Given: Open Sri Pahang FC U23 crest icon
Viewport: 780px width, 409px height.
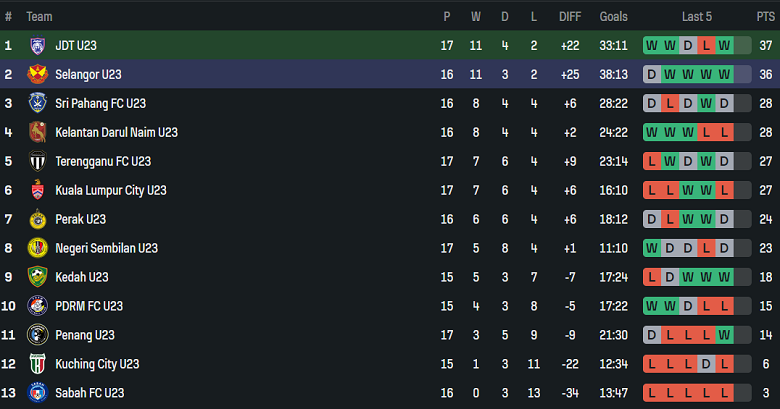Looking at the screenshot, I should tap(38, 103).
